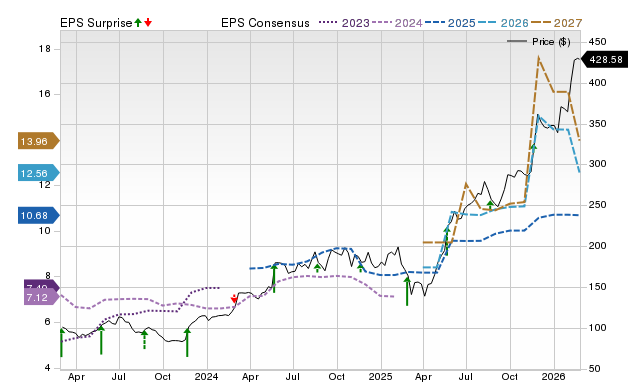Click the '2026' label on the x-axis
The image size is (640, 382).
pyautogui.click(x=553, y=376)
